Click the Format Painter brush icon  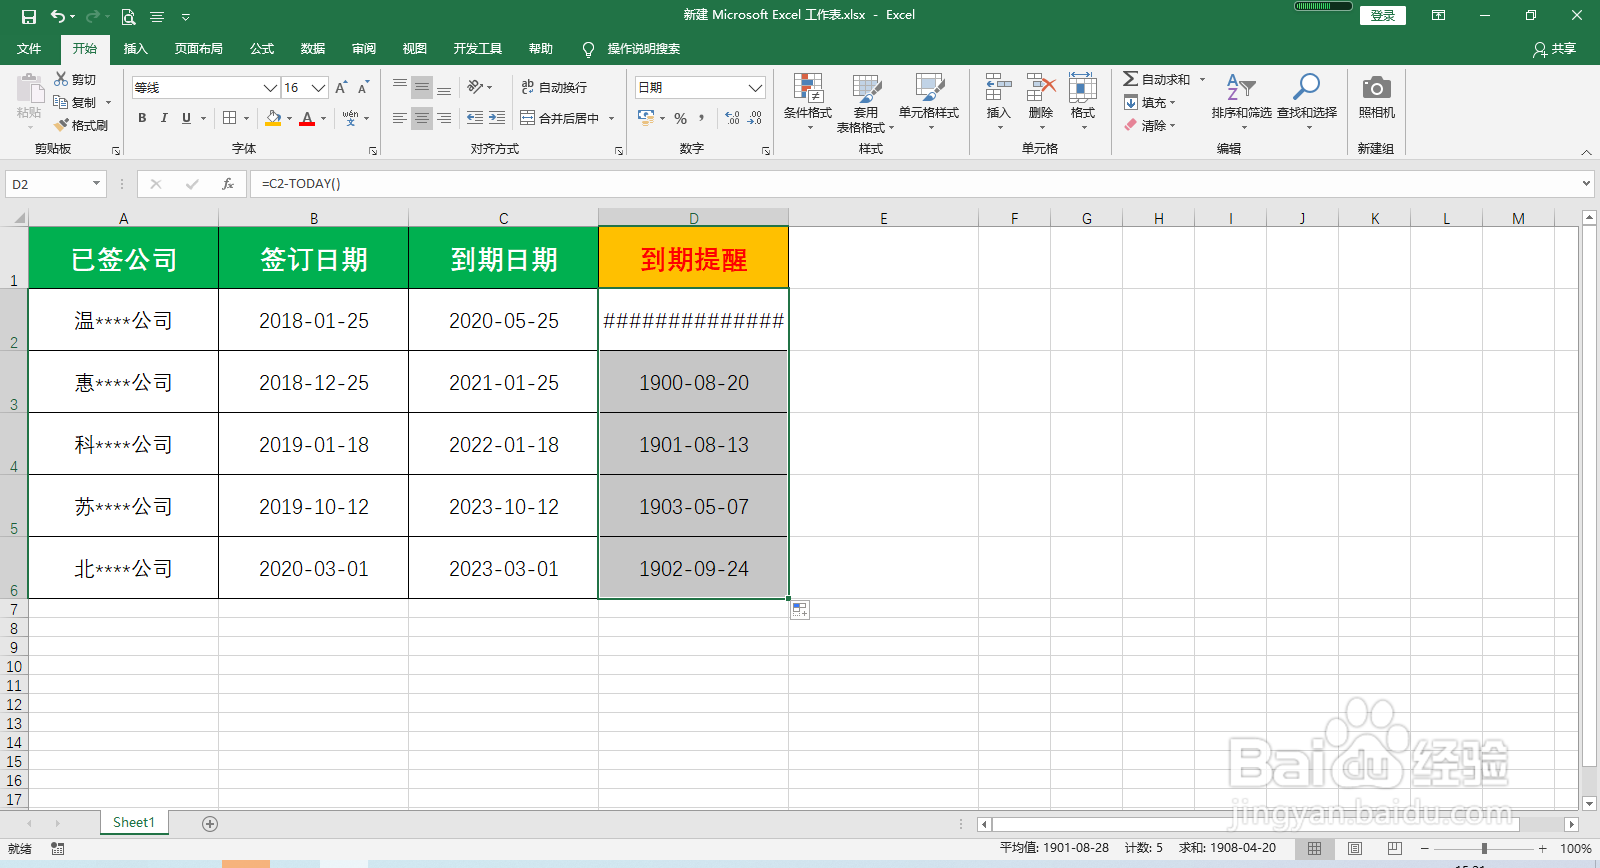61,125
